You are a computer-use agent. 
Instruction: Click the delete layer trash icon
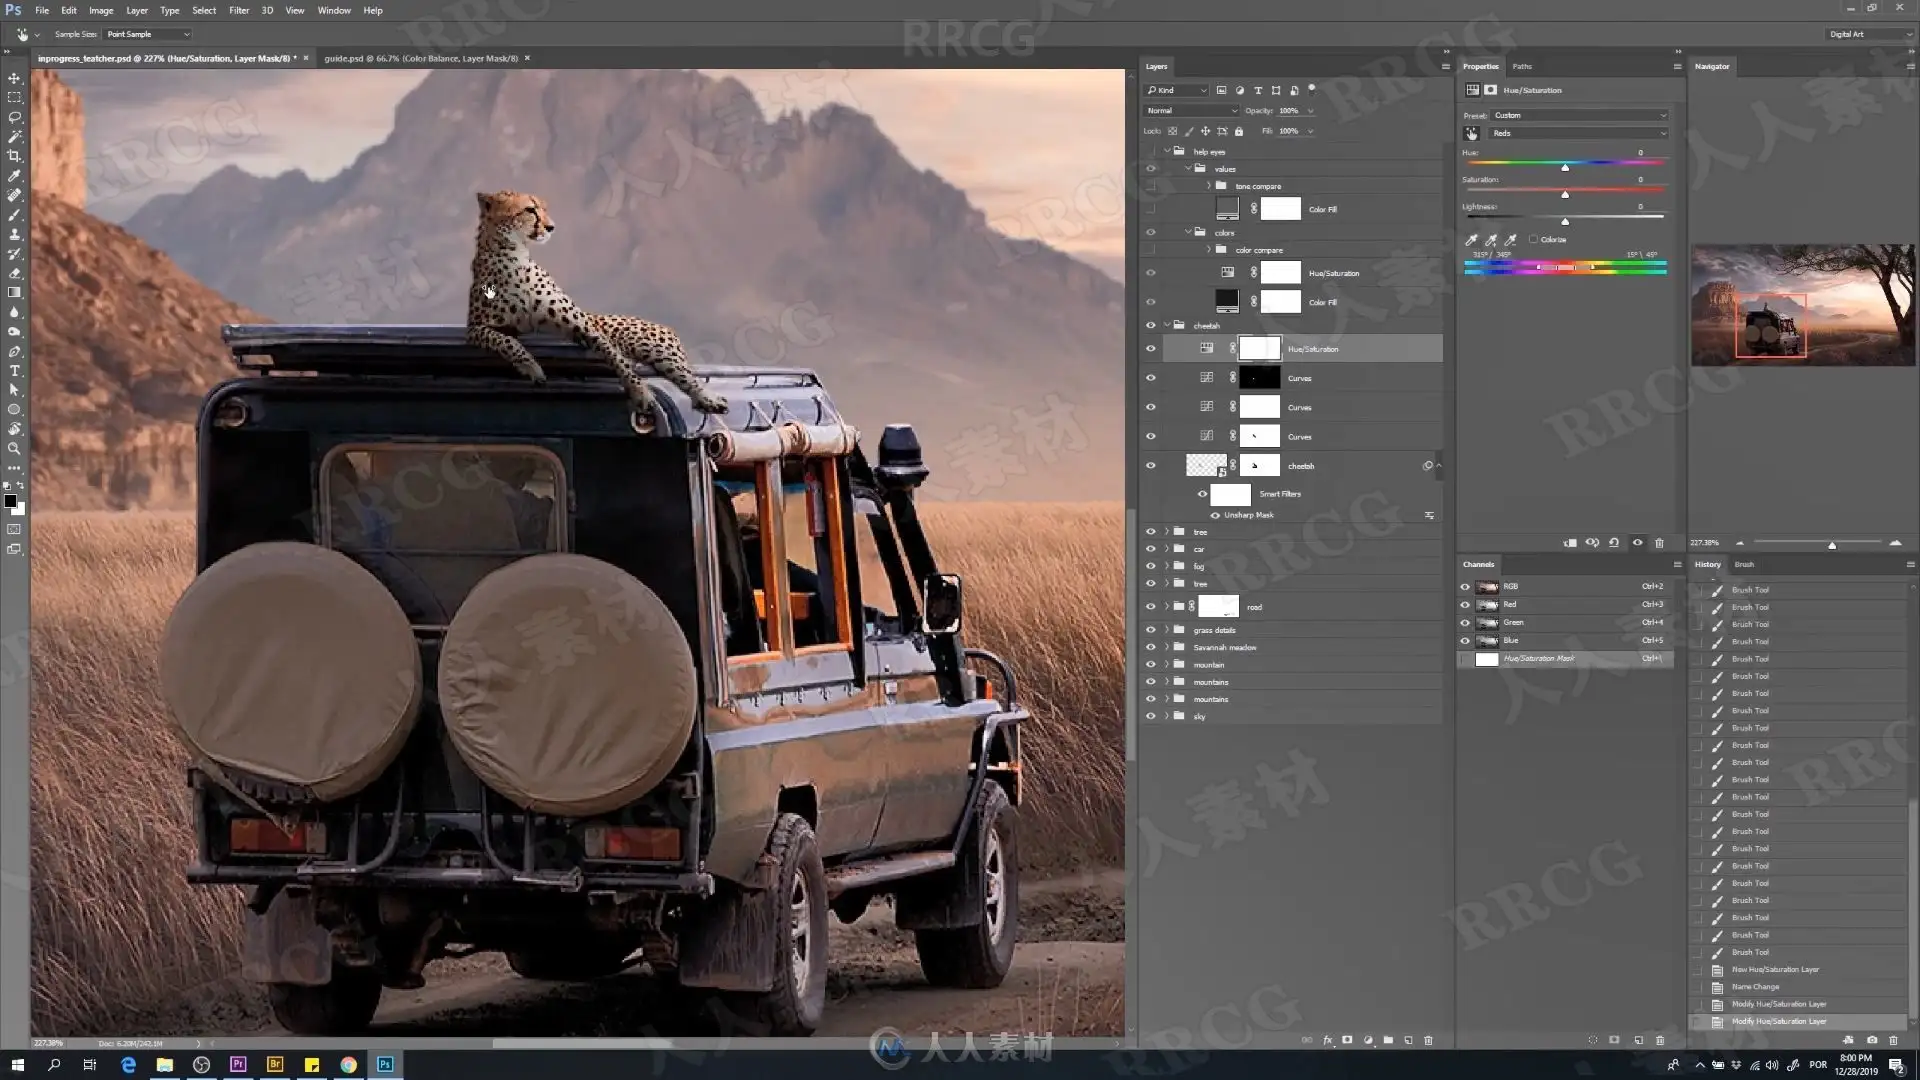[x=1428, y=1040]
